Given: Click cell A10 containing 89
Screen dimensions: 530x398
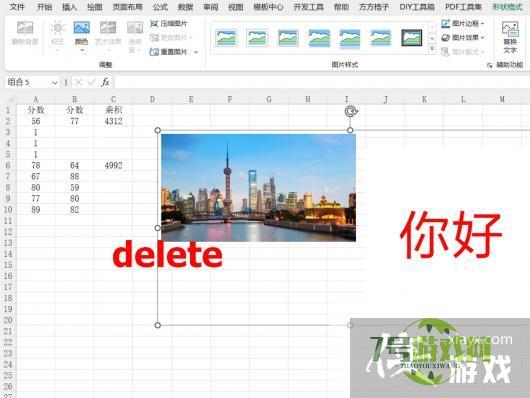Looking at the screenshot, I should (35, 210).
